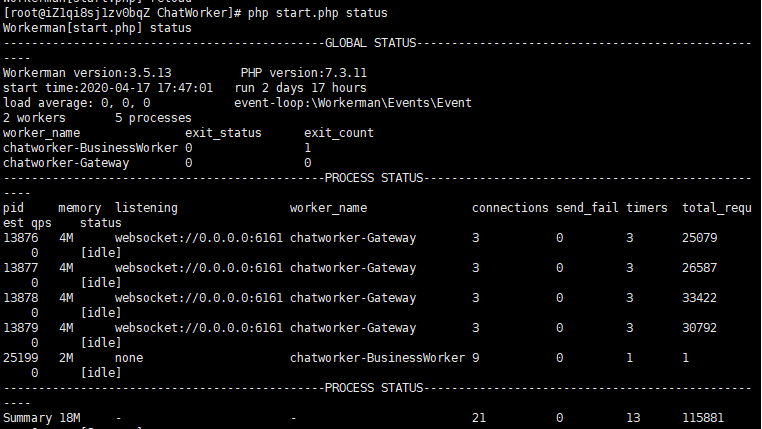
Task: Click the 'php start.php status' command text
Action: tap(317, 13)
